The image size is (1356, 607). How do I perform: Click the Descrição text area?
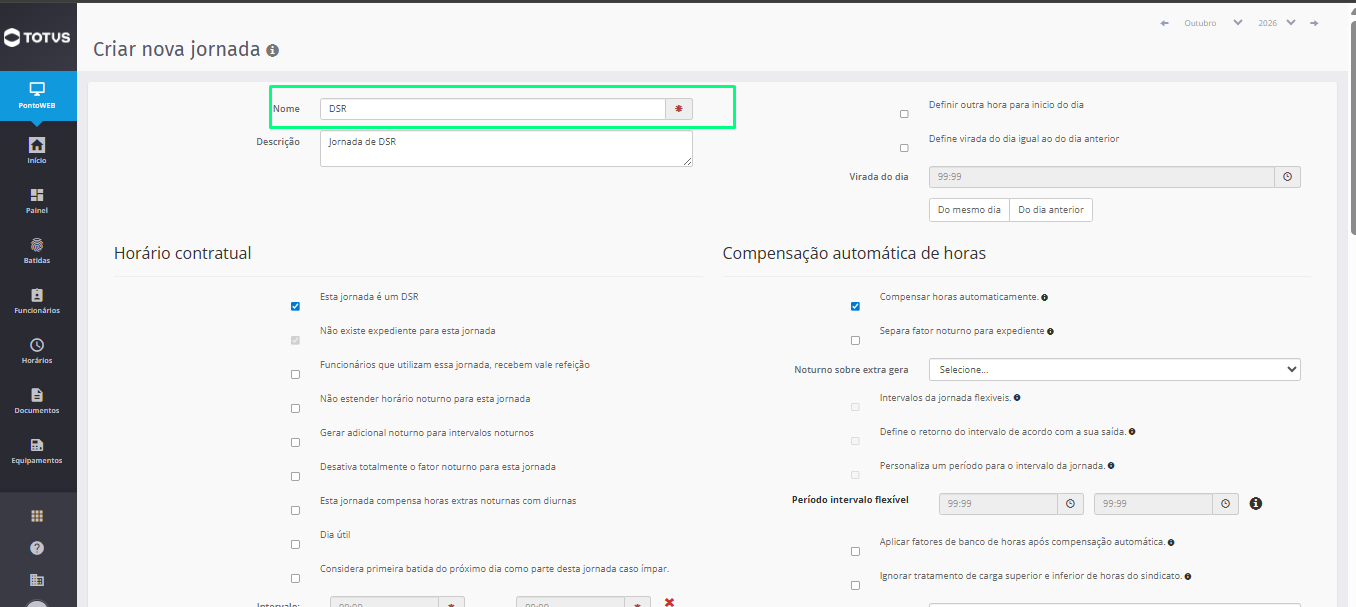click(506, 148)
